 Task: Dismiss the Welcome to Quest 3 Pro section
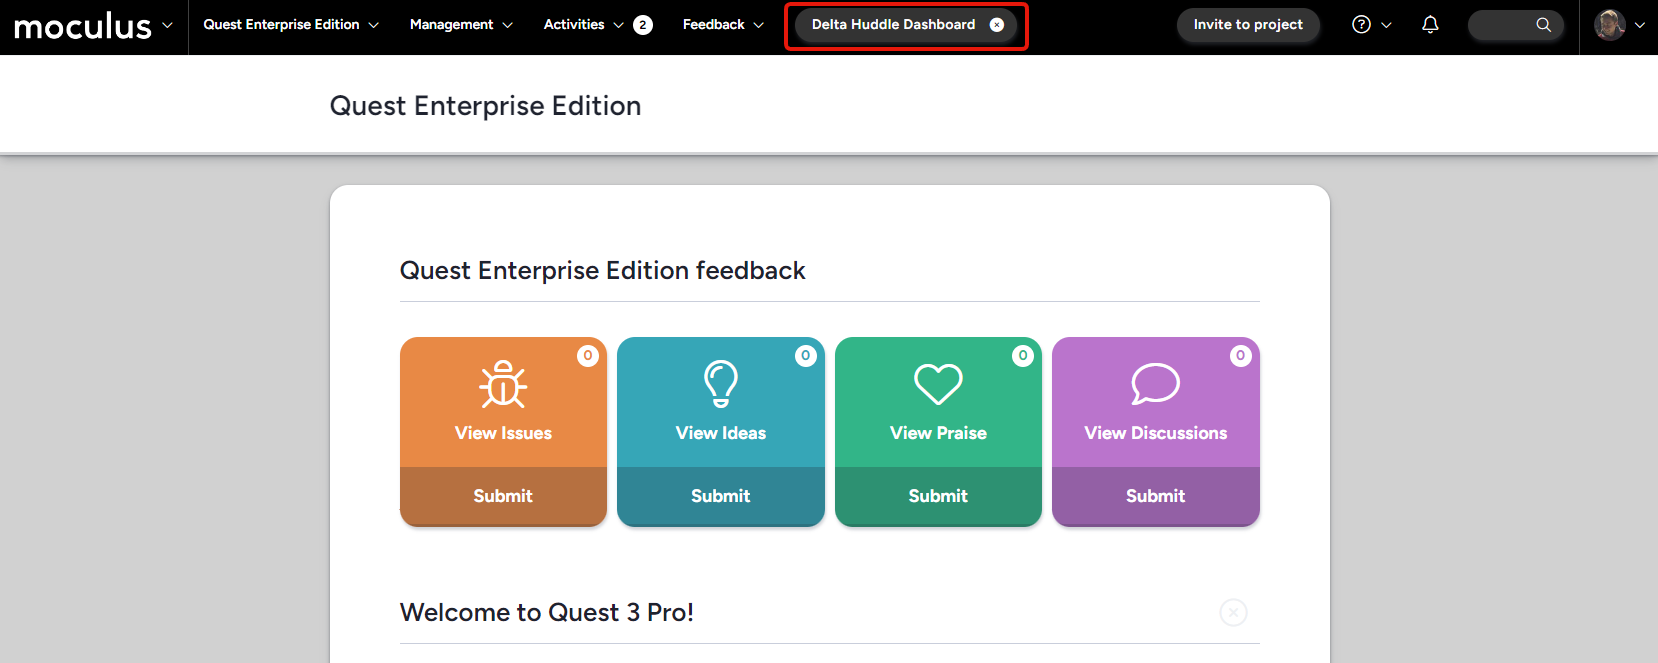tap(1233, 612)
